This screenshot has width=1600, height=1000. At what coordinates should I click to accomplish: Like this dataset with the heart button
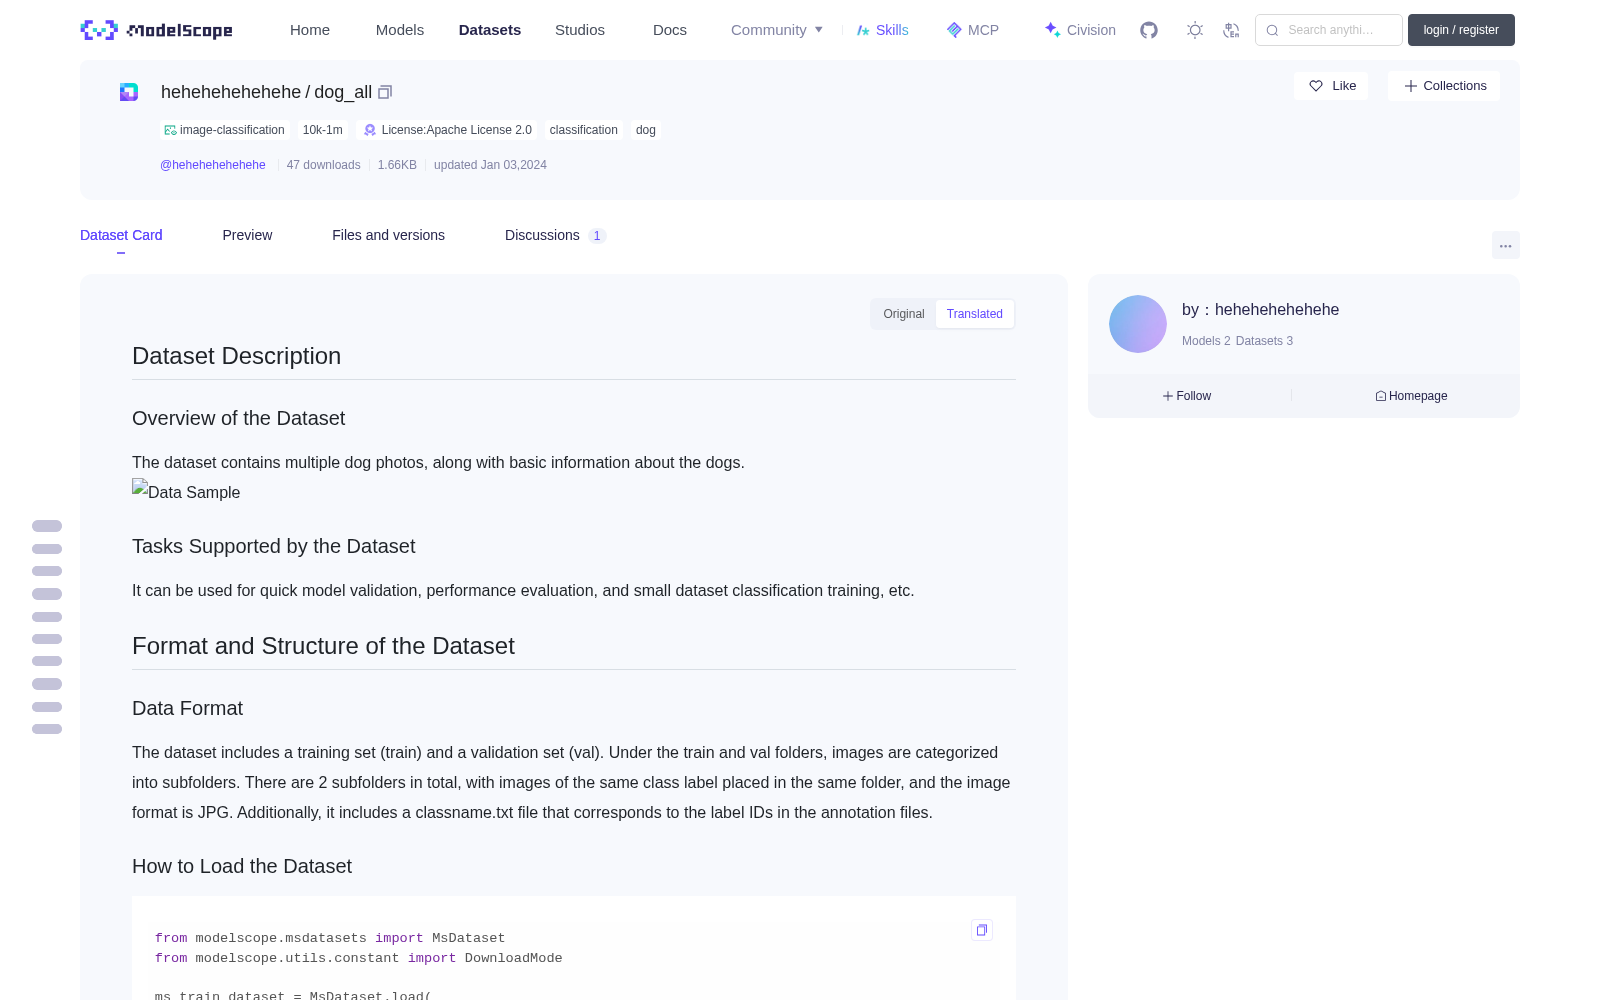coord(1332,86)
